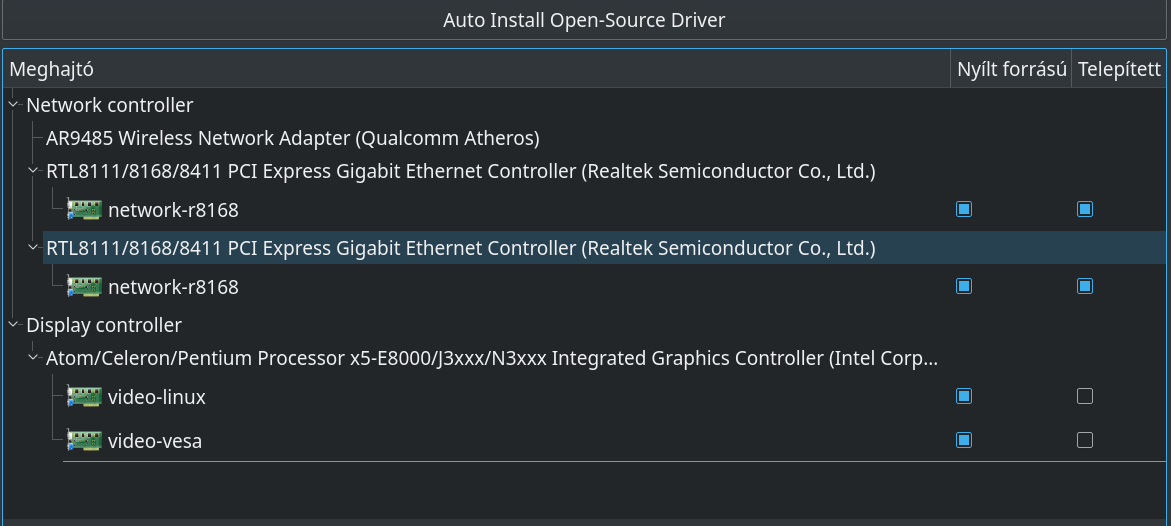The height and width of the screenshot is (526, 1171).
Task: Uncheck Telepített for second network-r8168 row
Action: coord(1085,286)
